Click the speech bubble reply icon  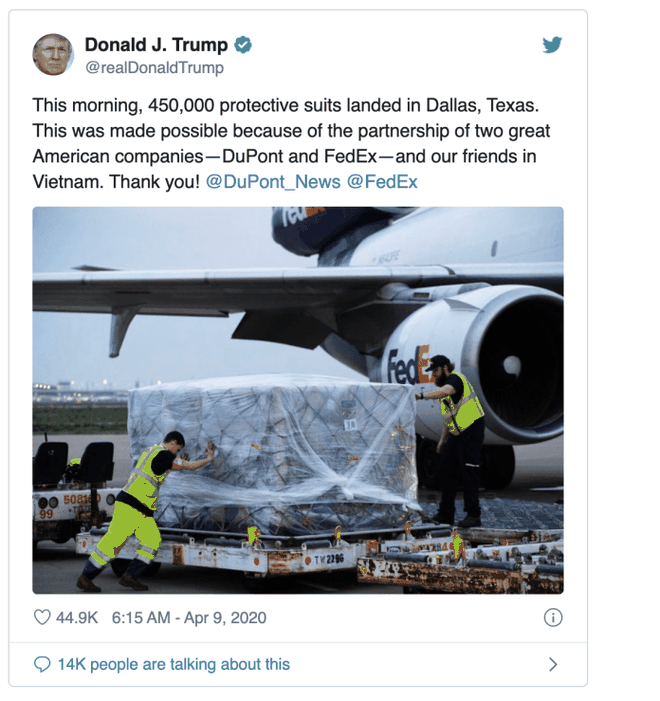[42, 664]
